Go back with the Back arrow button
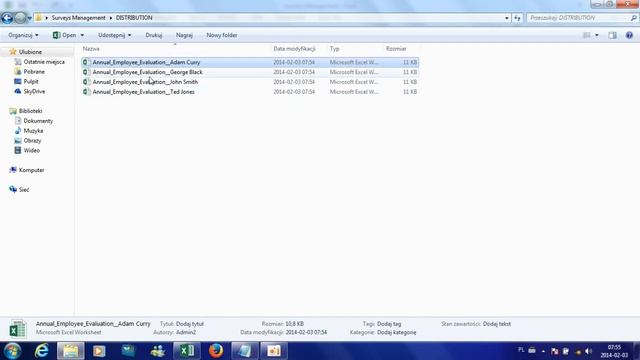The width and height of the screenshot is (640, 360). click(7, 18)
